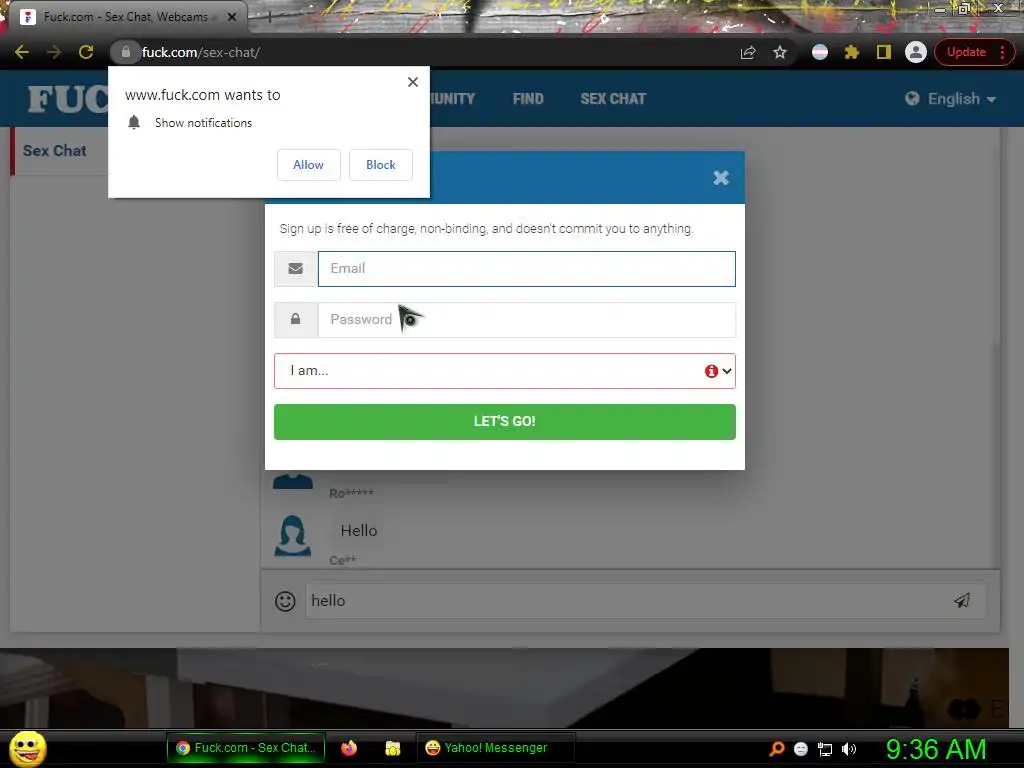
Task: Open the FIND menu item
Action: tap(528, 99)
